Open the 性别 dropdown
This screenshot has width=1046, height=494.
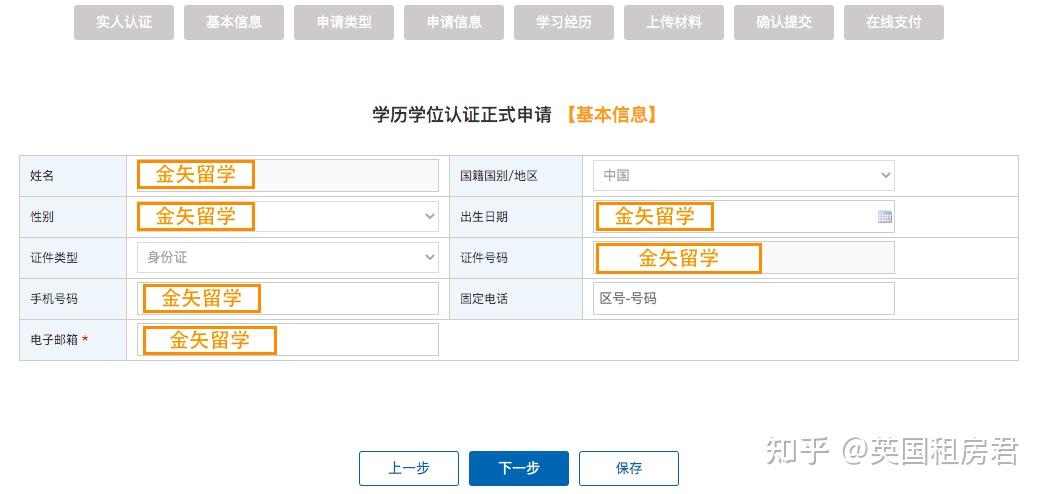288,217
